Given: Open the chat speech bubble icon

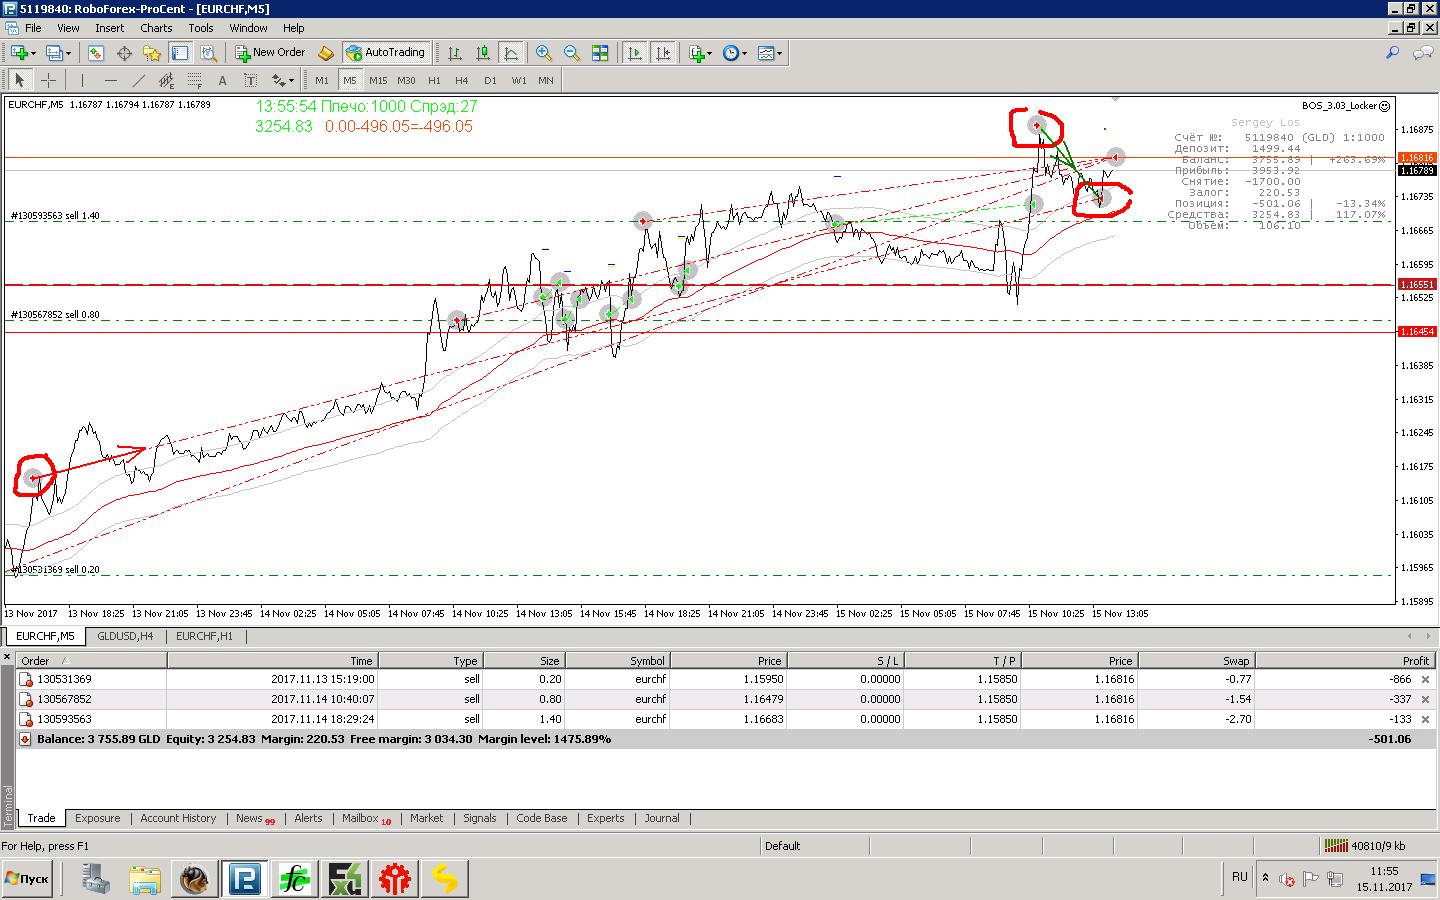Looking at the screenshot, I should (x=1422, y=53).
